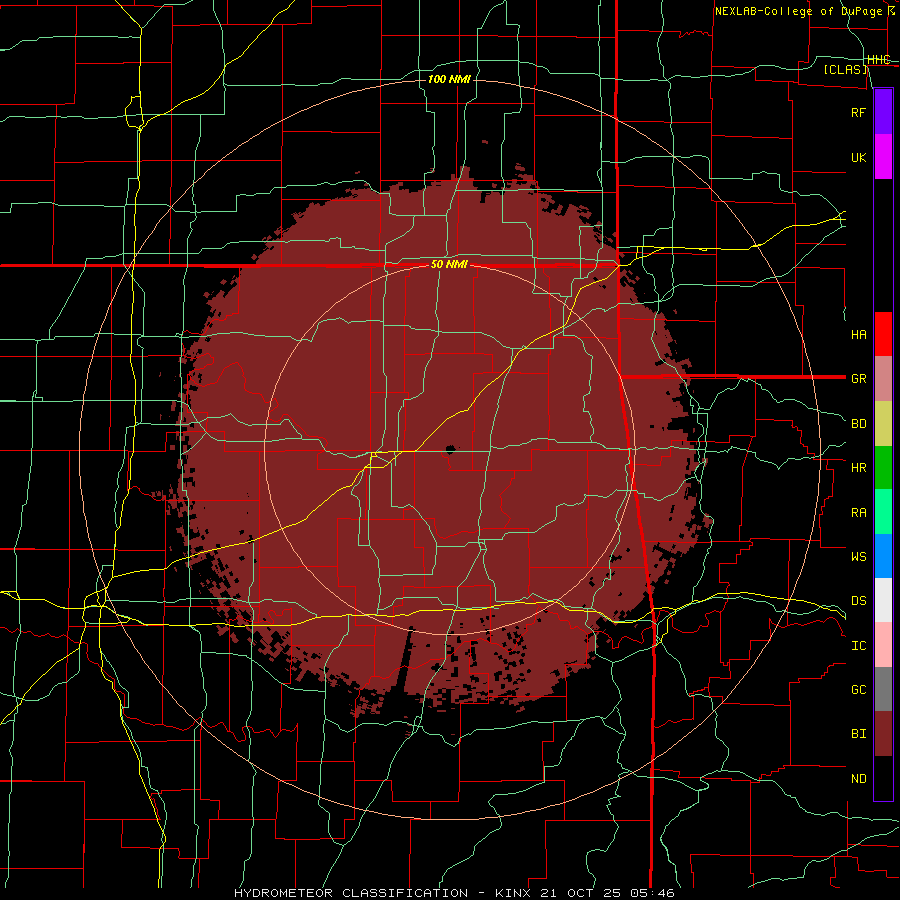Click the 'RF' legend label

click(858, 112)
